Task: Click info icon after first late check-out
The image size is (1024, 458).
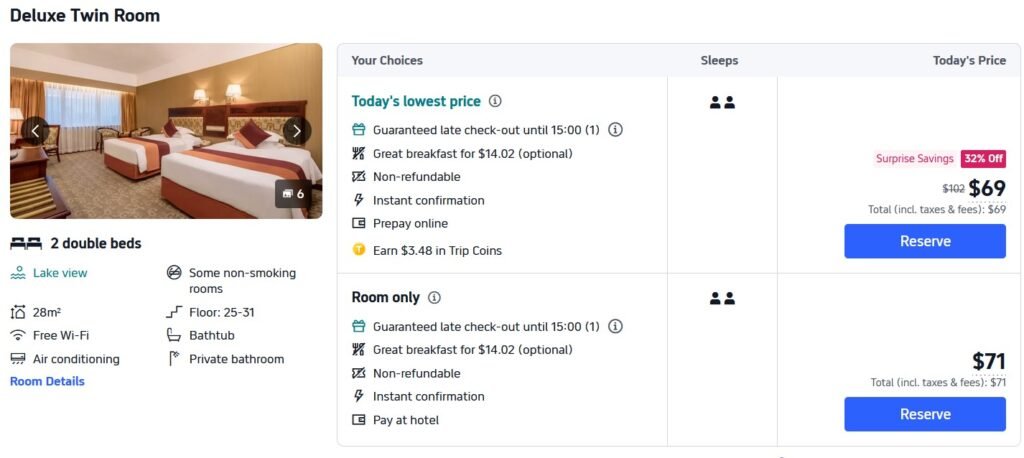Action: coord(616,130)
